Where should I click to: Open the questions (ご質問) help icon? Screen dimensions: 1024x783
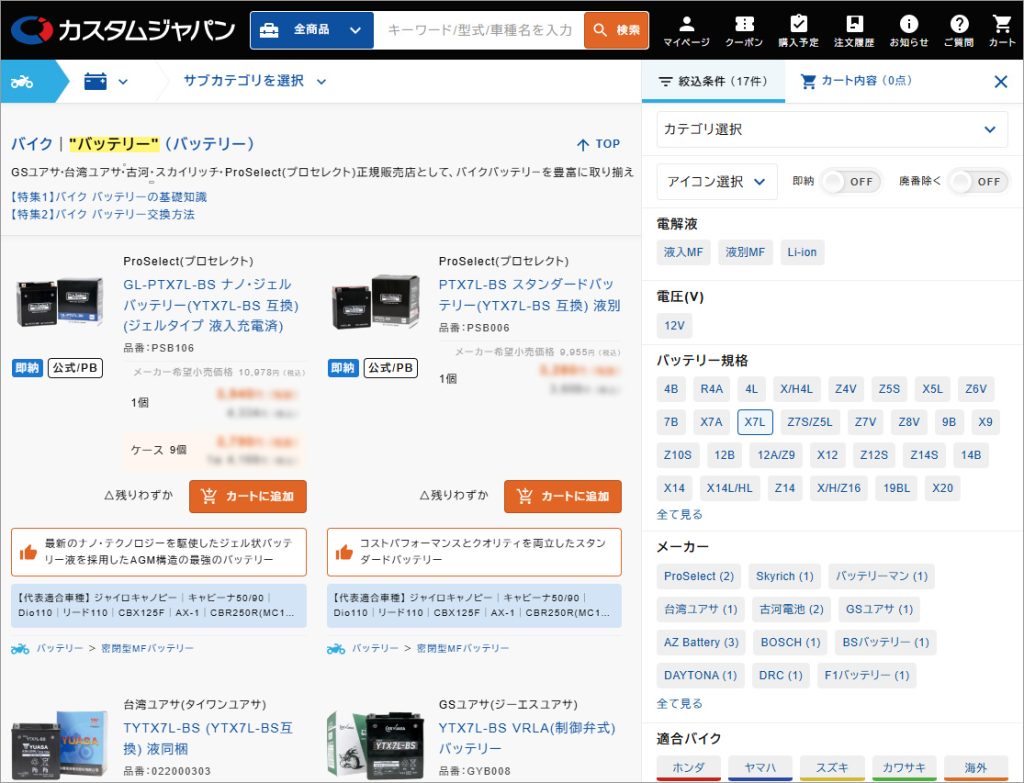tap(959, 31)
